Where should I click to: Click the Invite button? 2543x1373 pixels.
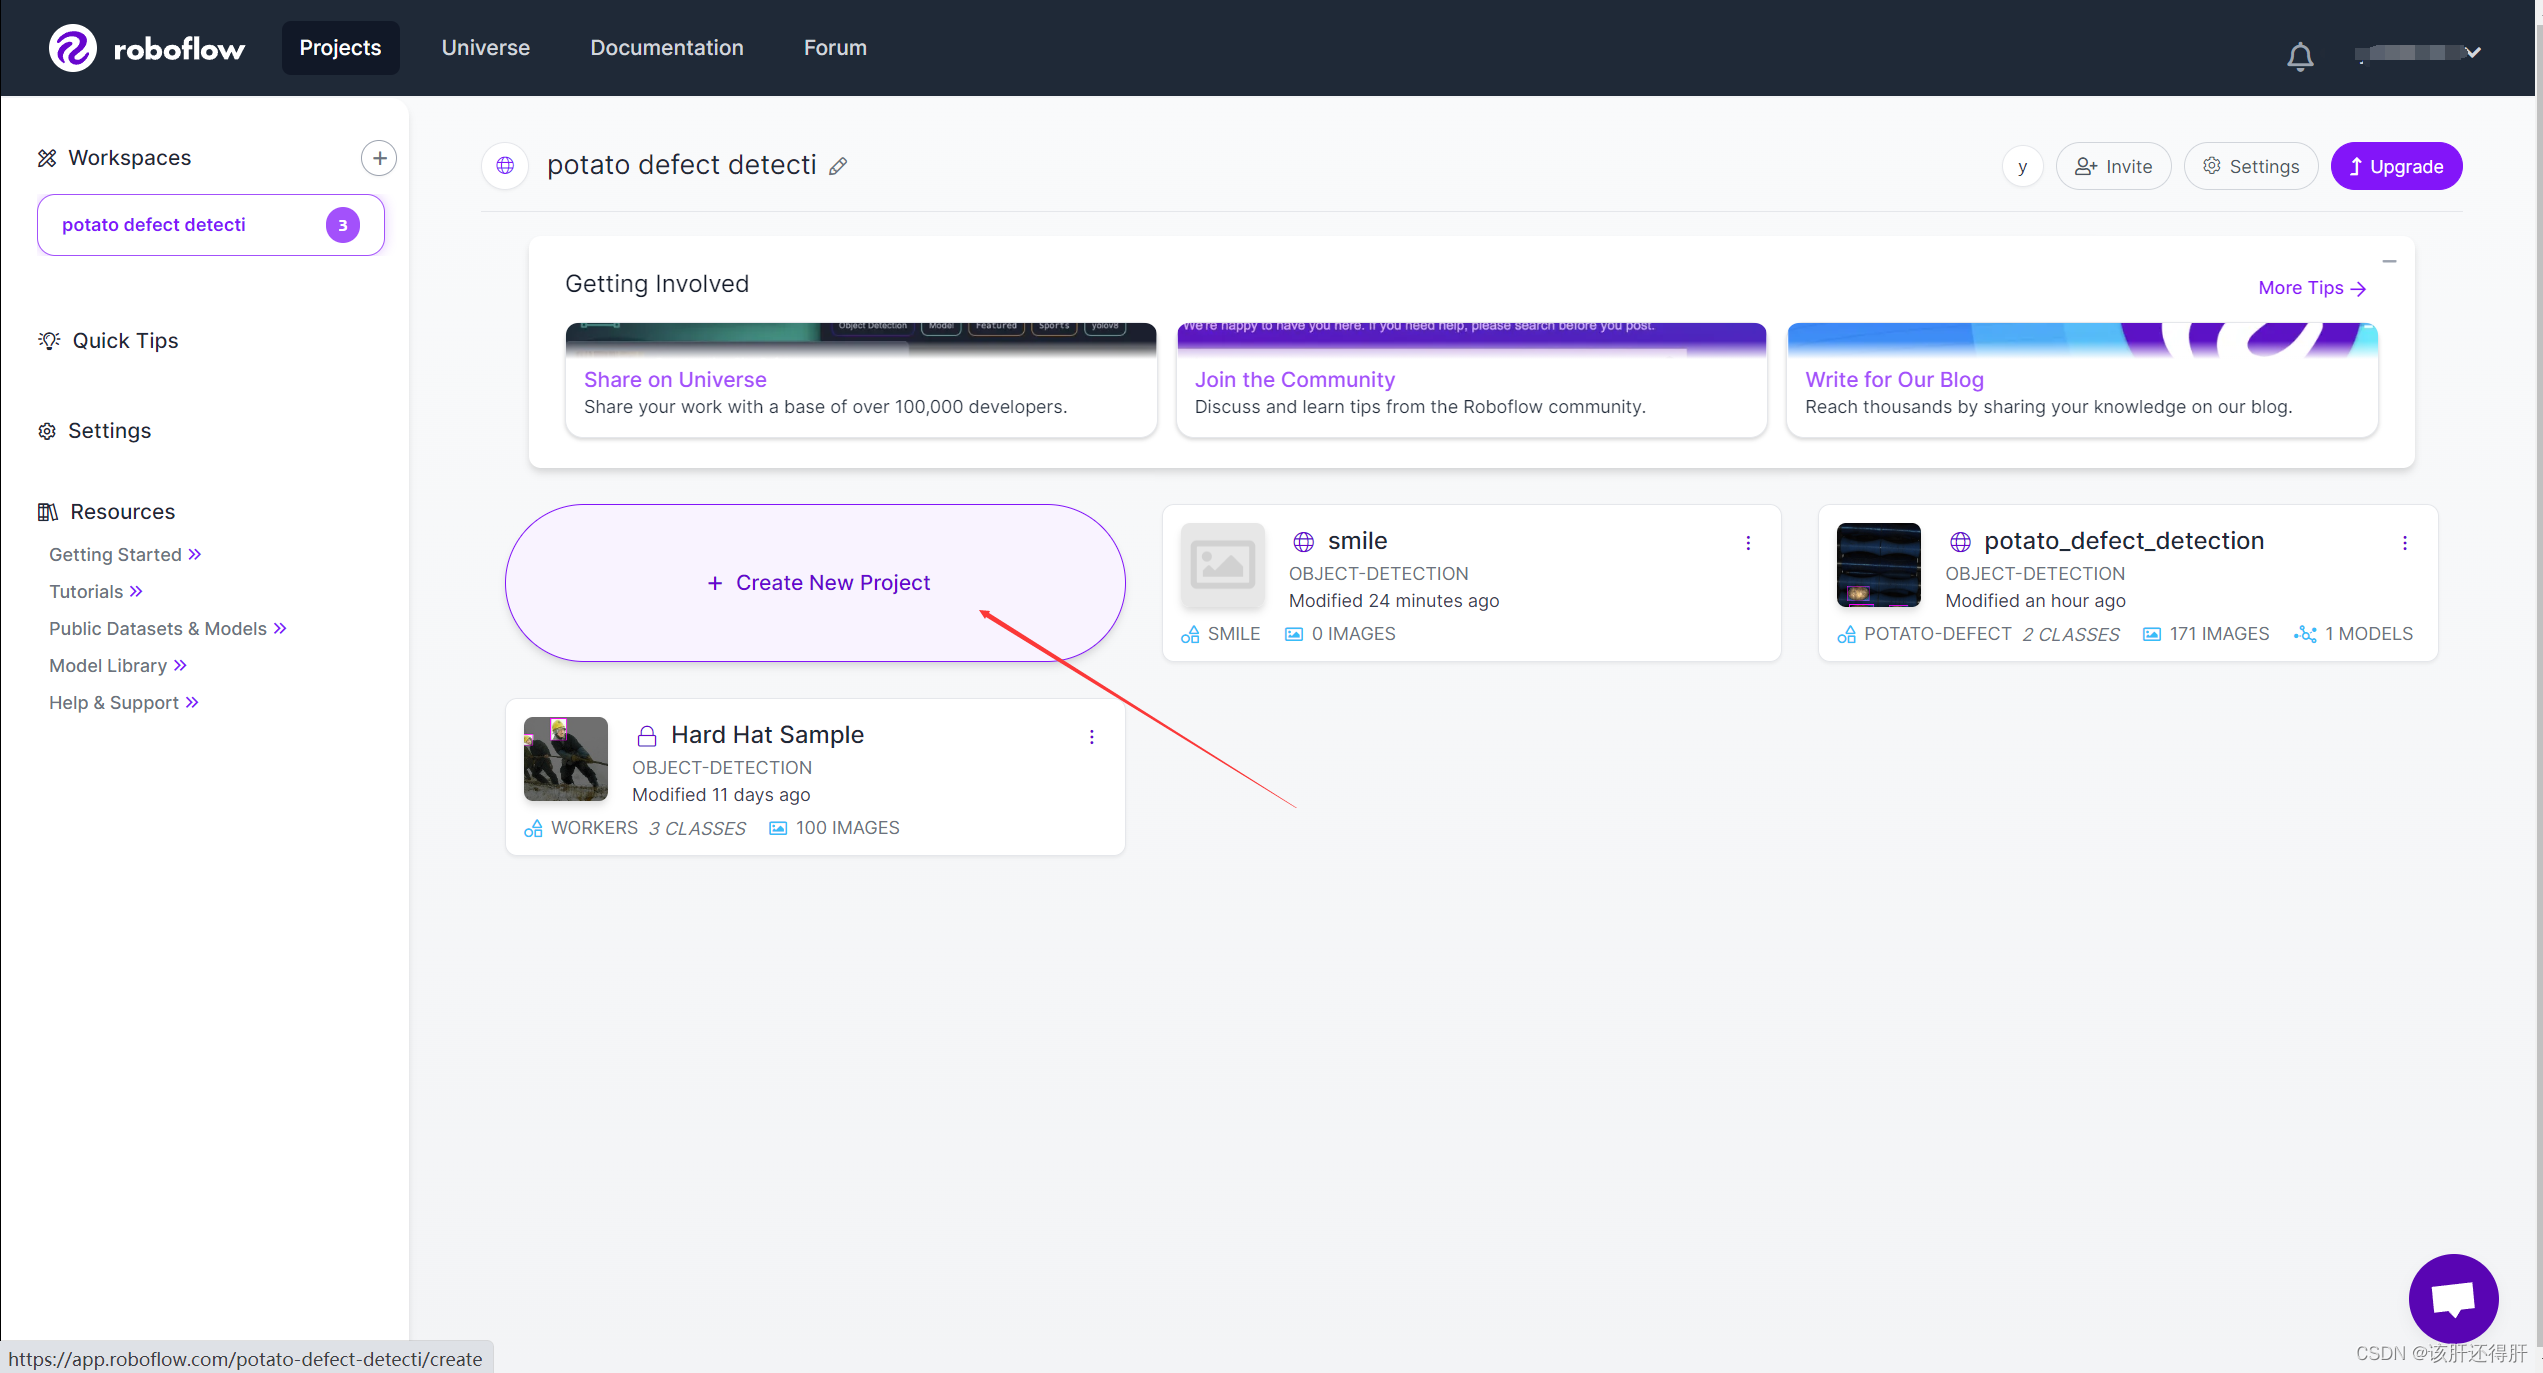pos(2114,166)
